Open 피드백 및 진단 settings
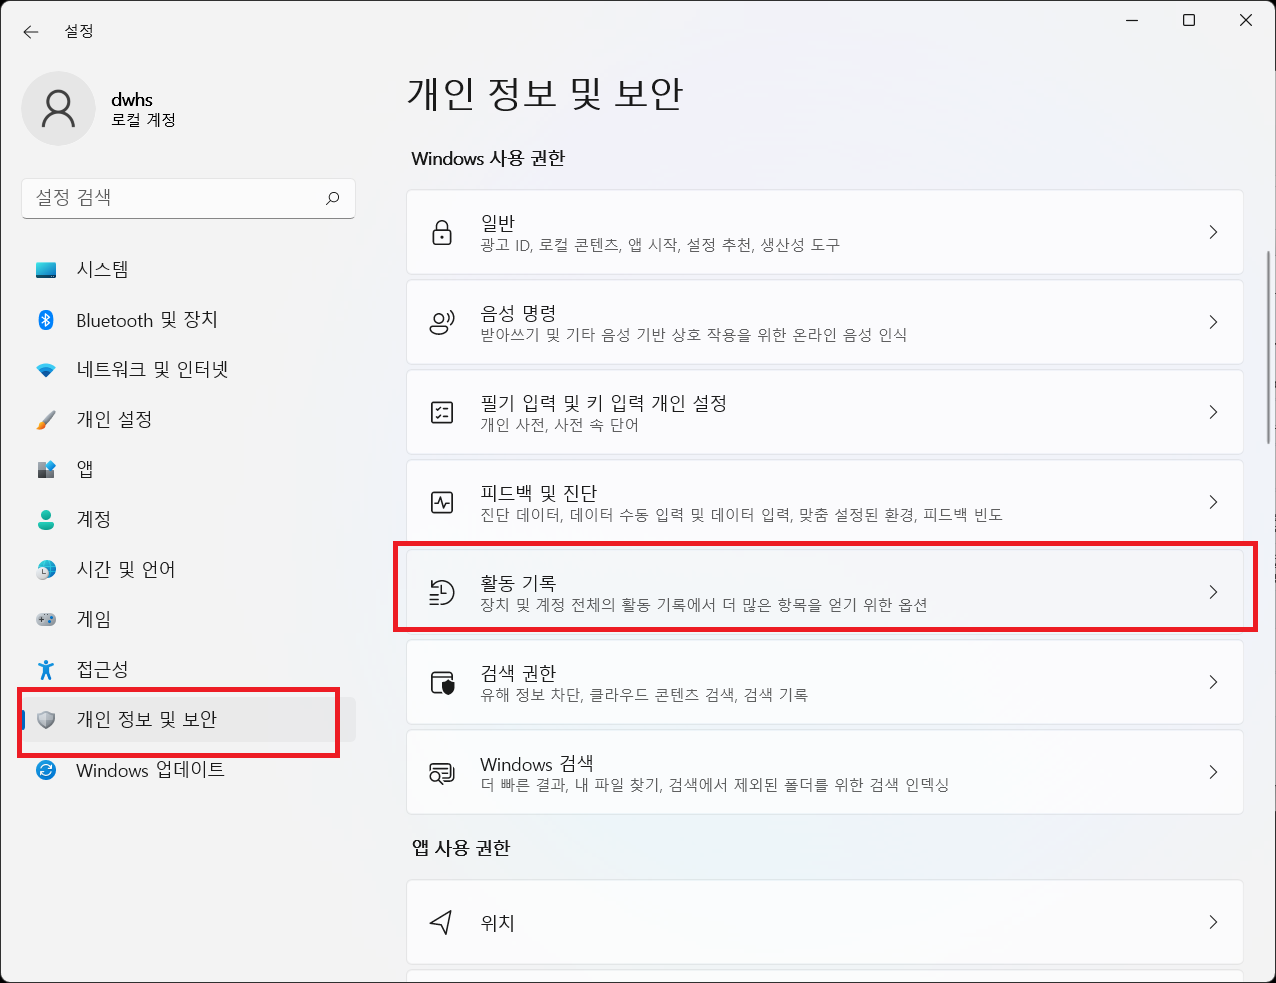Screen dimensions: 1276x983 click(825, 502)
